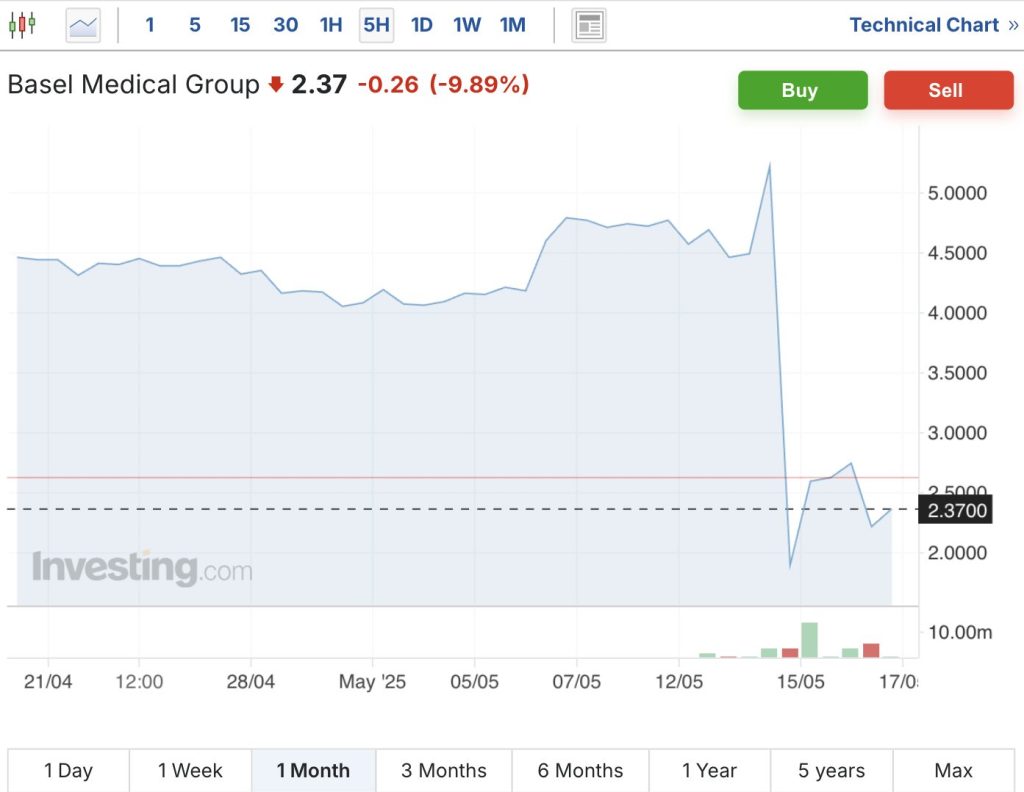Select the 30-minute timeframe
Image resolution: width=1024 pixels, height=792 pixels.
click(285, 24)
